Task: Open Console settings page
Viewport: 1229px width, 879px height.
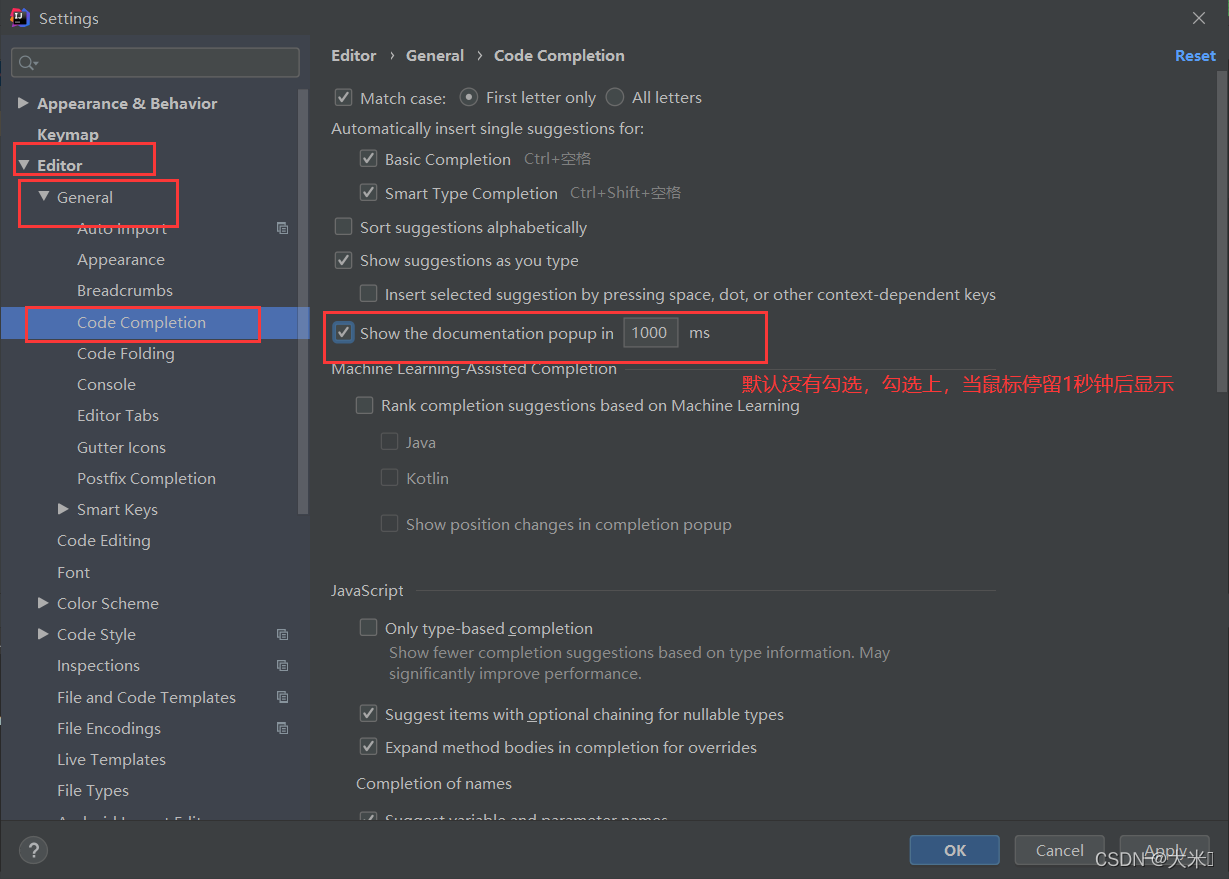Action: coord(106,384)
